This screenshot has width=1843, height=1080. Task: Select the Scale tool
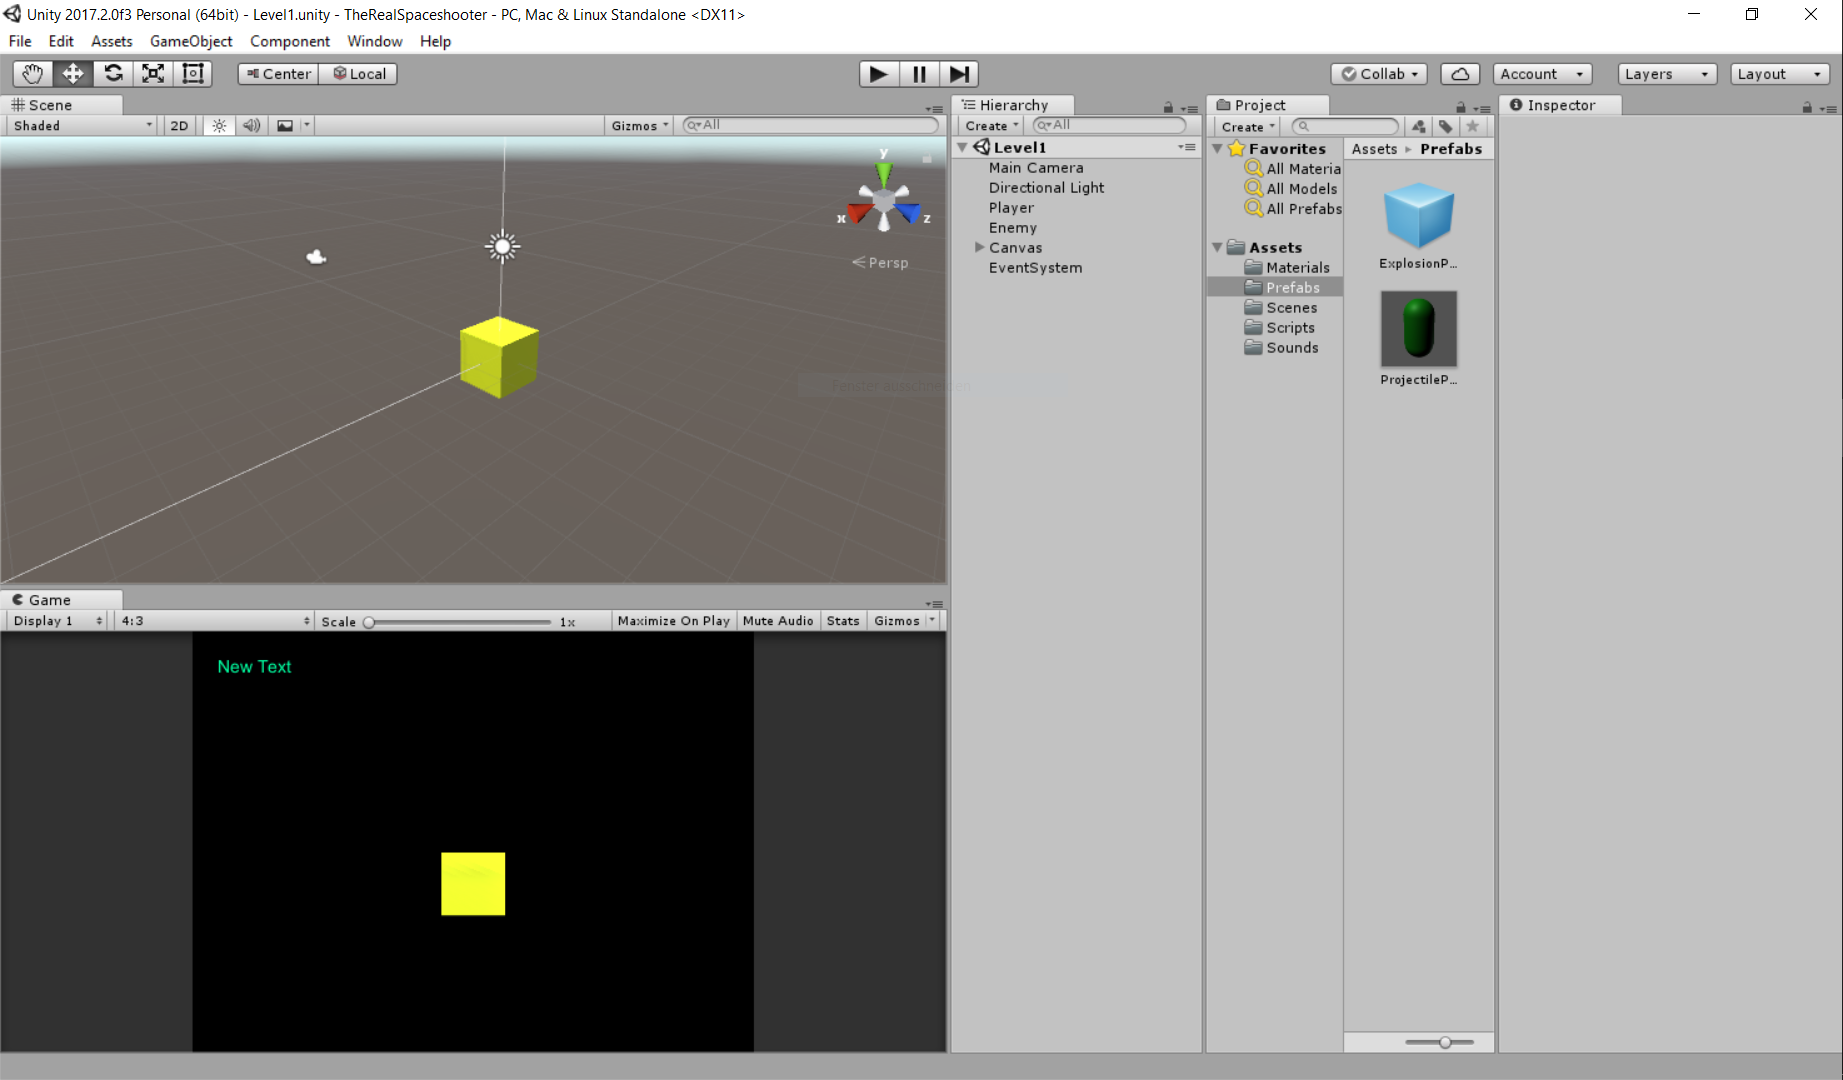point(153,74)
